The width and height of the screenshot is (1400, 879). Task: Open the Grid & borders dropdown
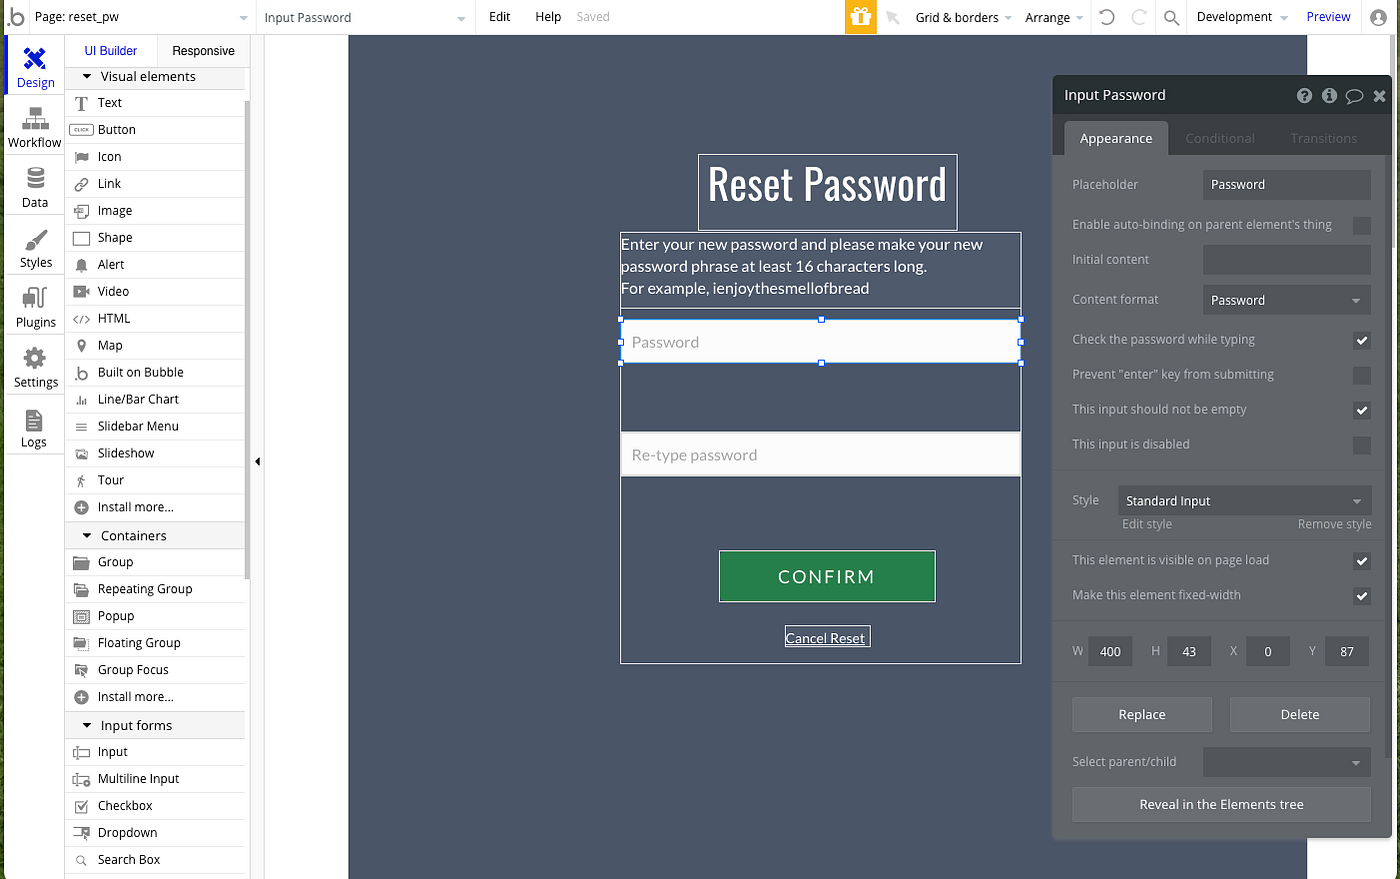(963, 18)
